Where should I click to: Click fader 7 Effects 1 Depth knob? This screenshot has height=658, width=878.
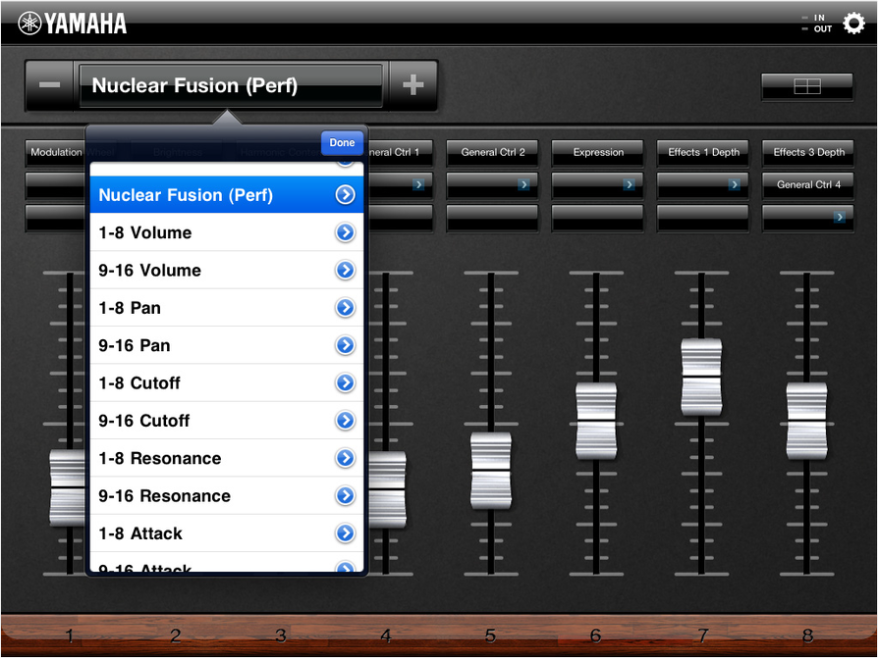[x=702, y=377]
